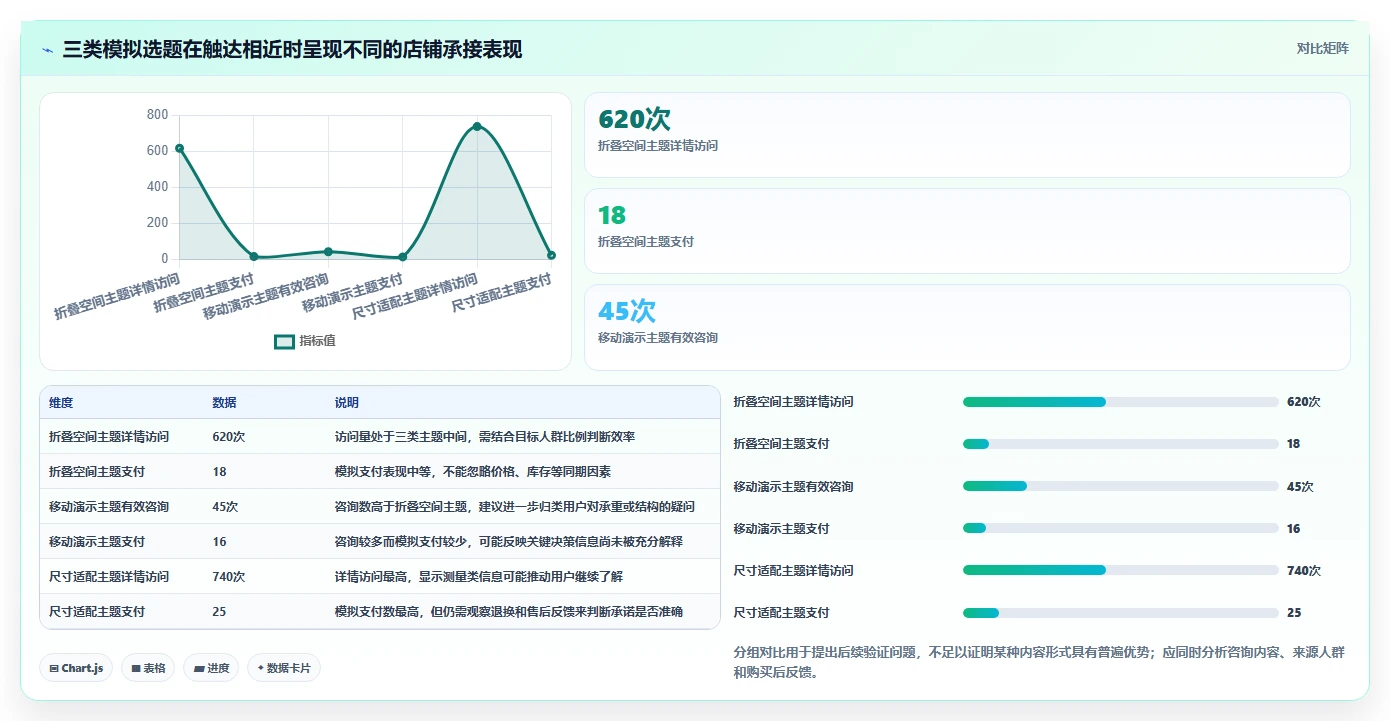Click progress bar for 尺寸适配主题支付
The image size is (1390, 721).
[x=1120, y=613]
